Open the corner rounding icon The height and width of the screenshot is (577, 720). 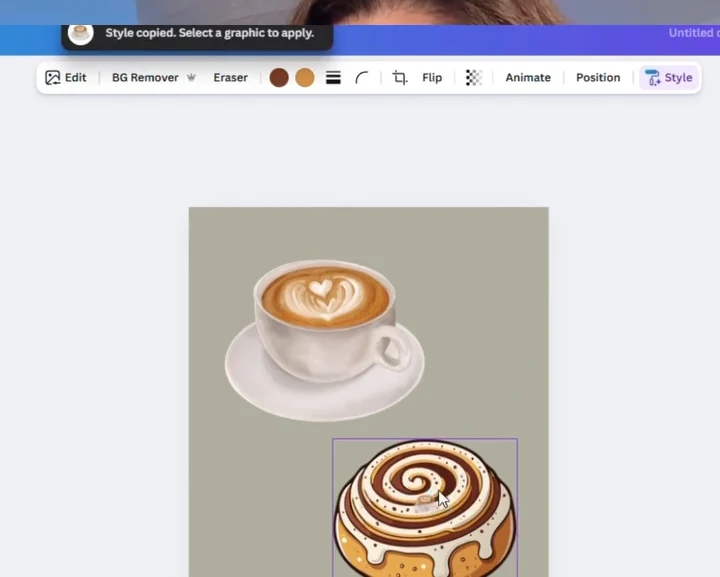tap(361, 78)
